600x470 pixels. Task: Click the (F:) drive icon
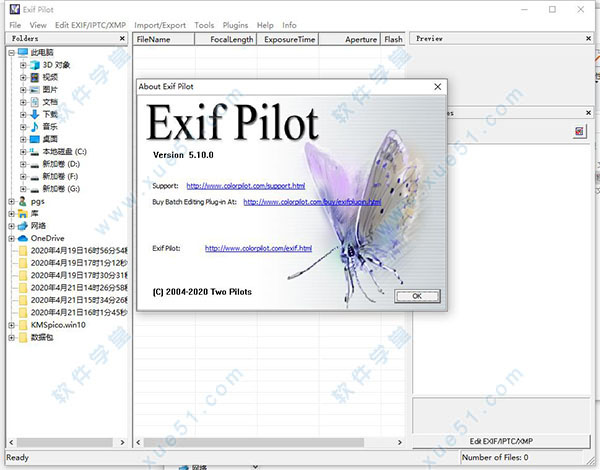[35, 176]
